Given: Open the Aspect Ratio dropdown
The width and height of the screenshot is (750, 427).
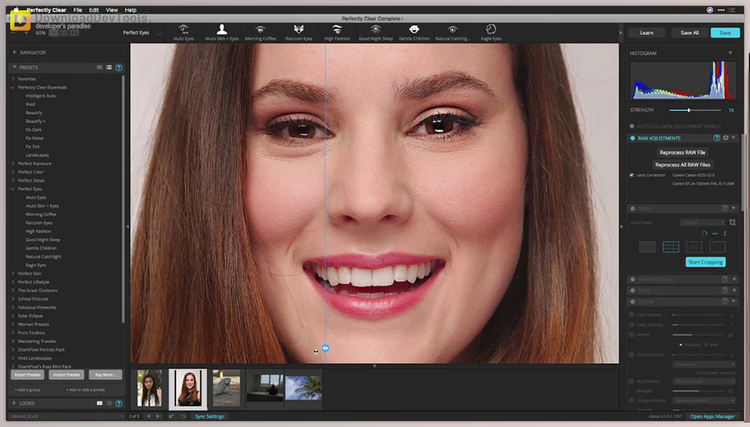Looking at the screenshot, I should pyautogui.click(x=702, y=222).
